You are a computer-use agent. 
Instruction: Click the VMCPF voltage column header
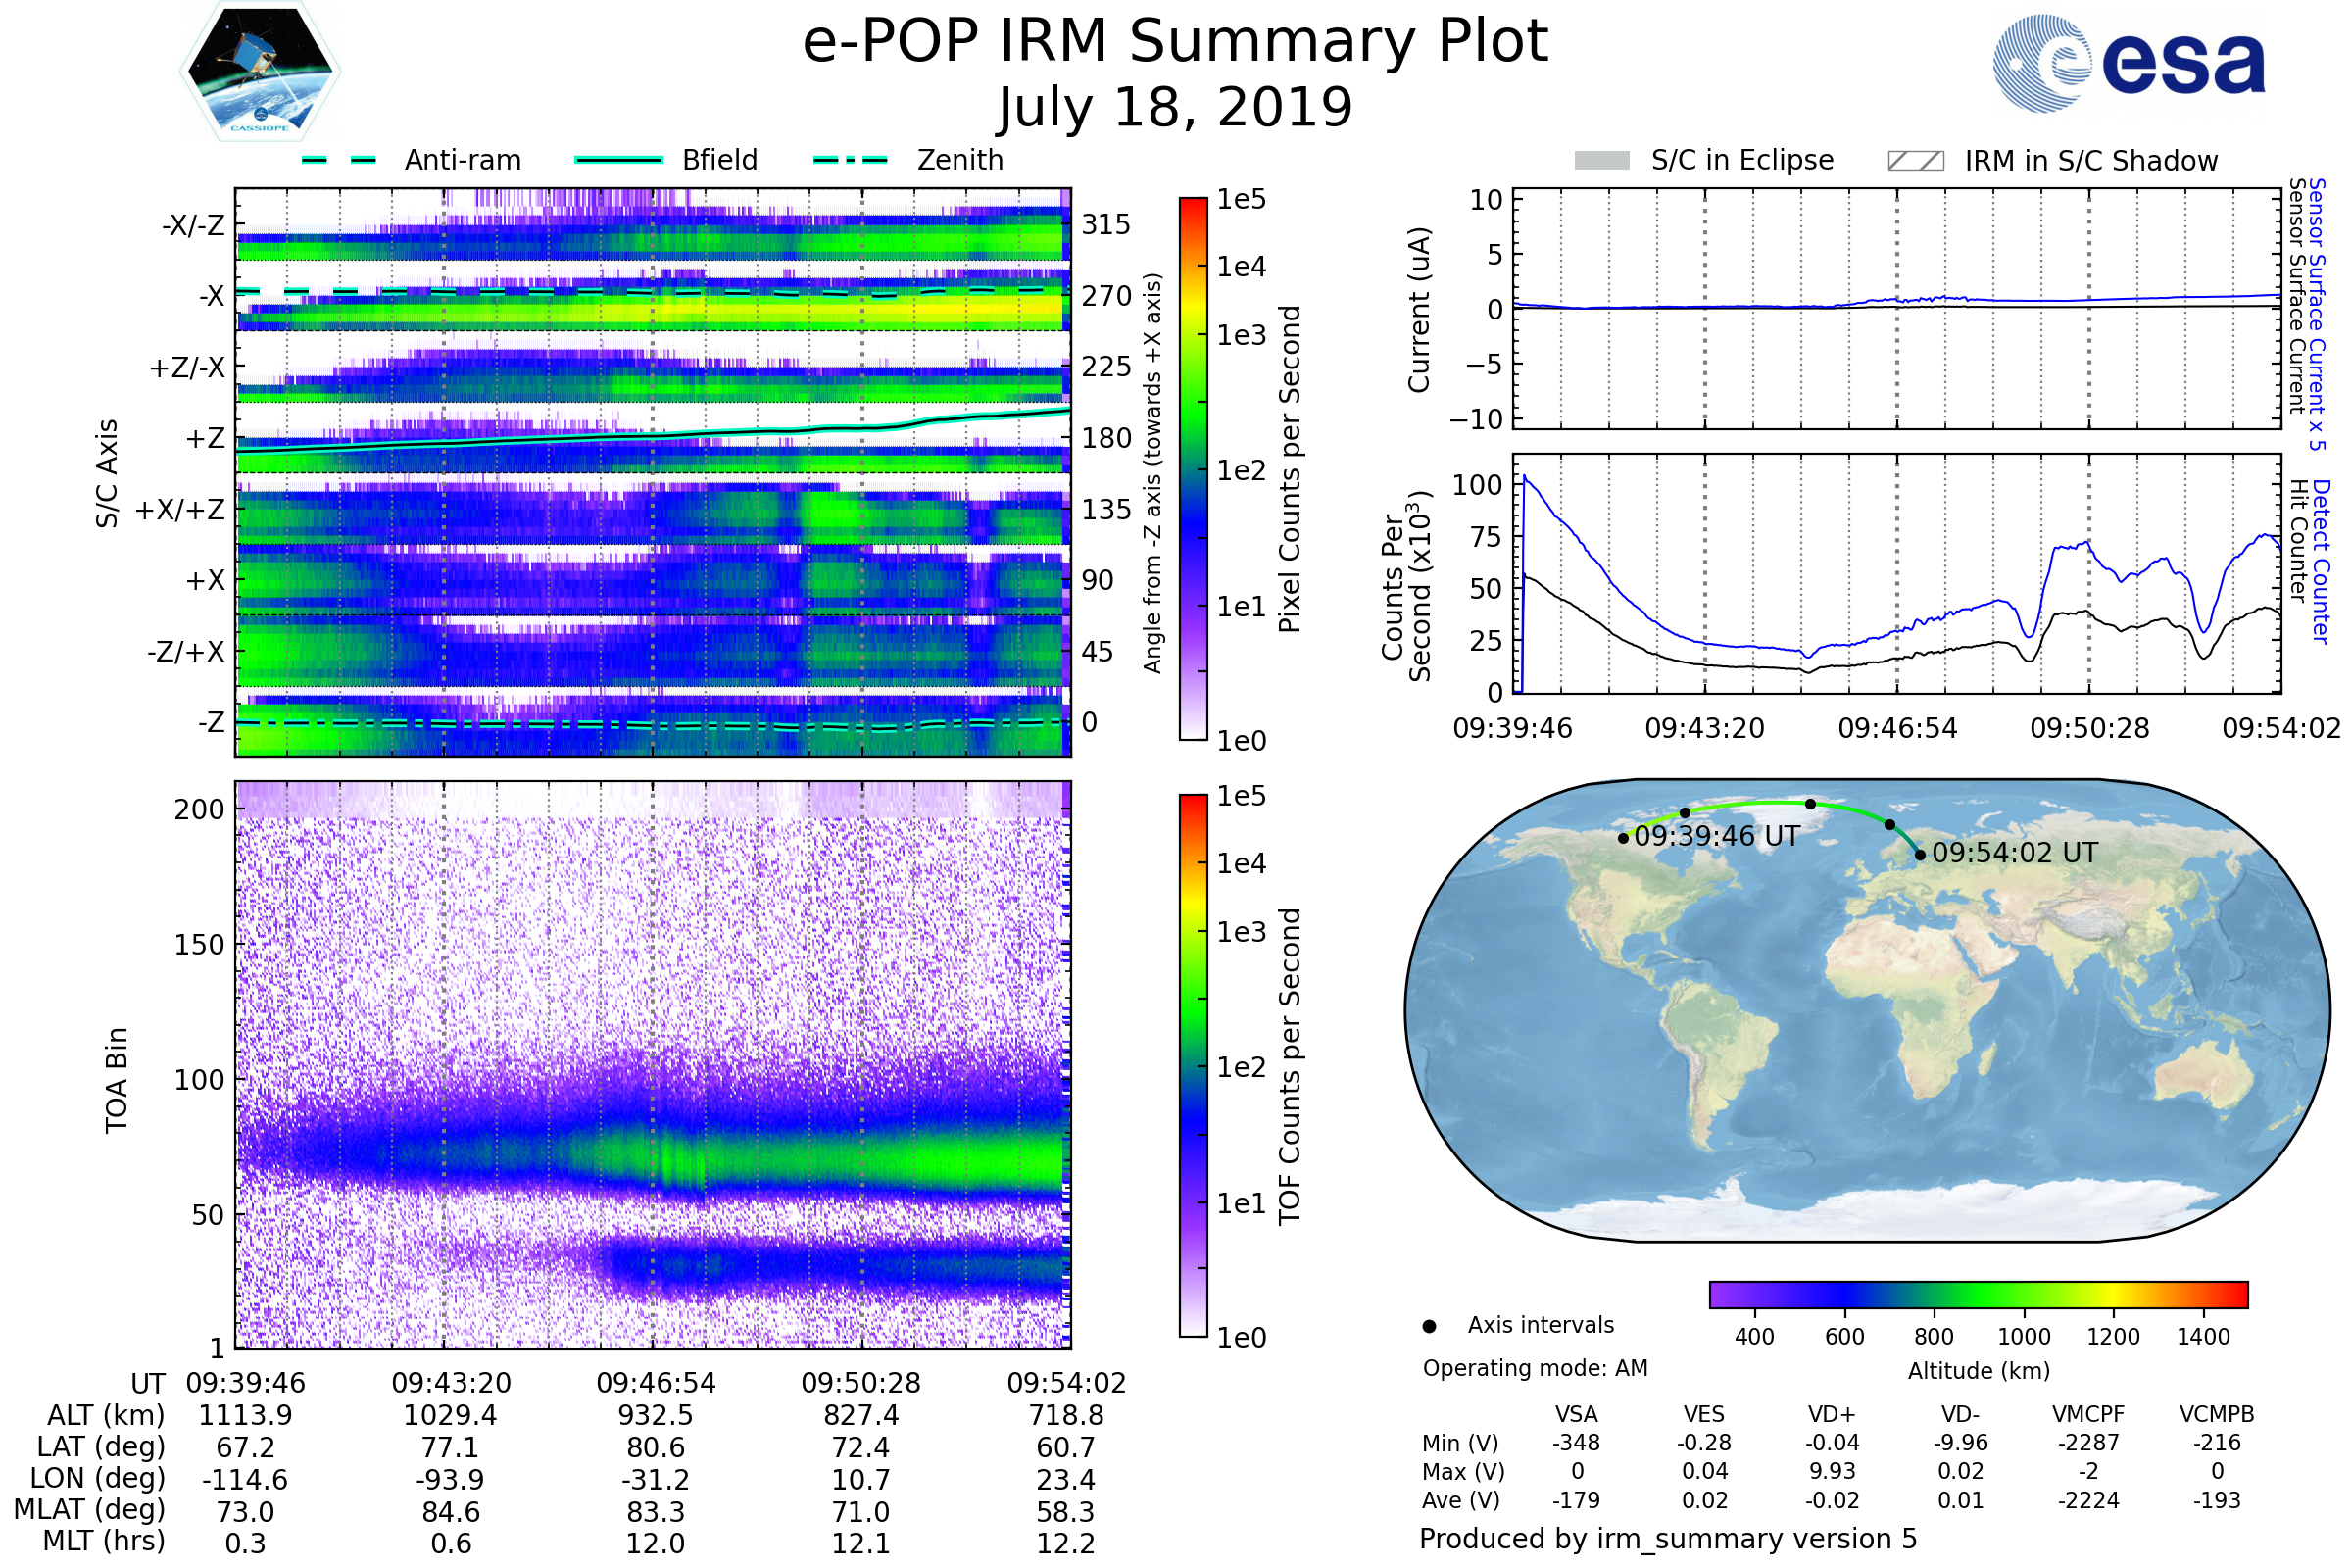(x=2088, y=1414)
